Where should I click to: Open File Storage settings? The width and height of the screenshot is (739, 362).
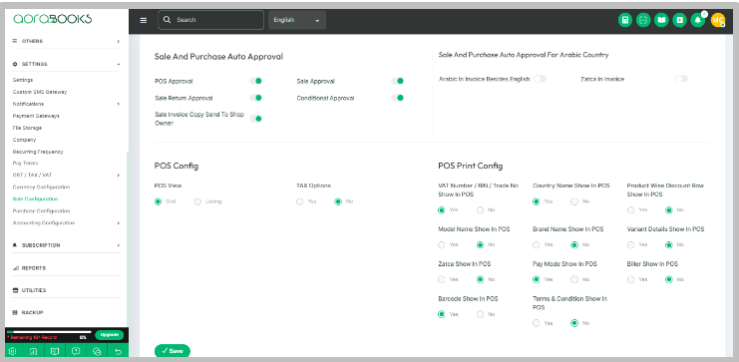[x=27, y=128]
